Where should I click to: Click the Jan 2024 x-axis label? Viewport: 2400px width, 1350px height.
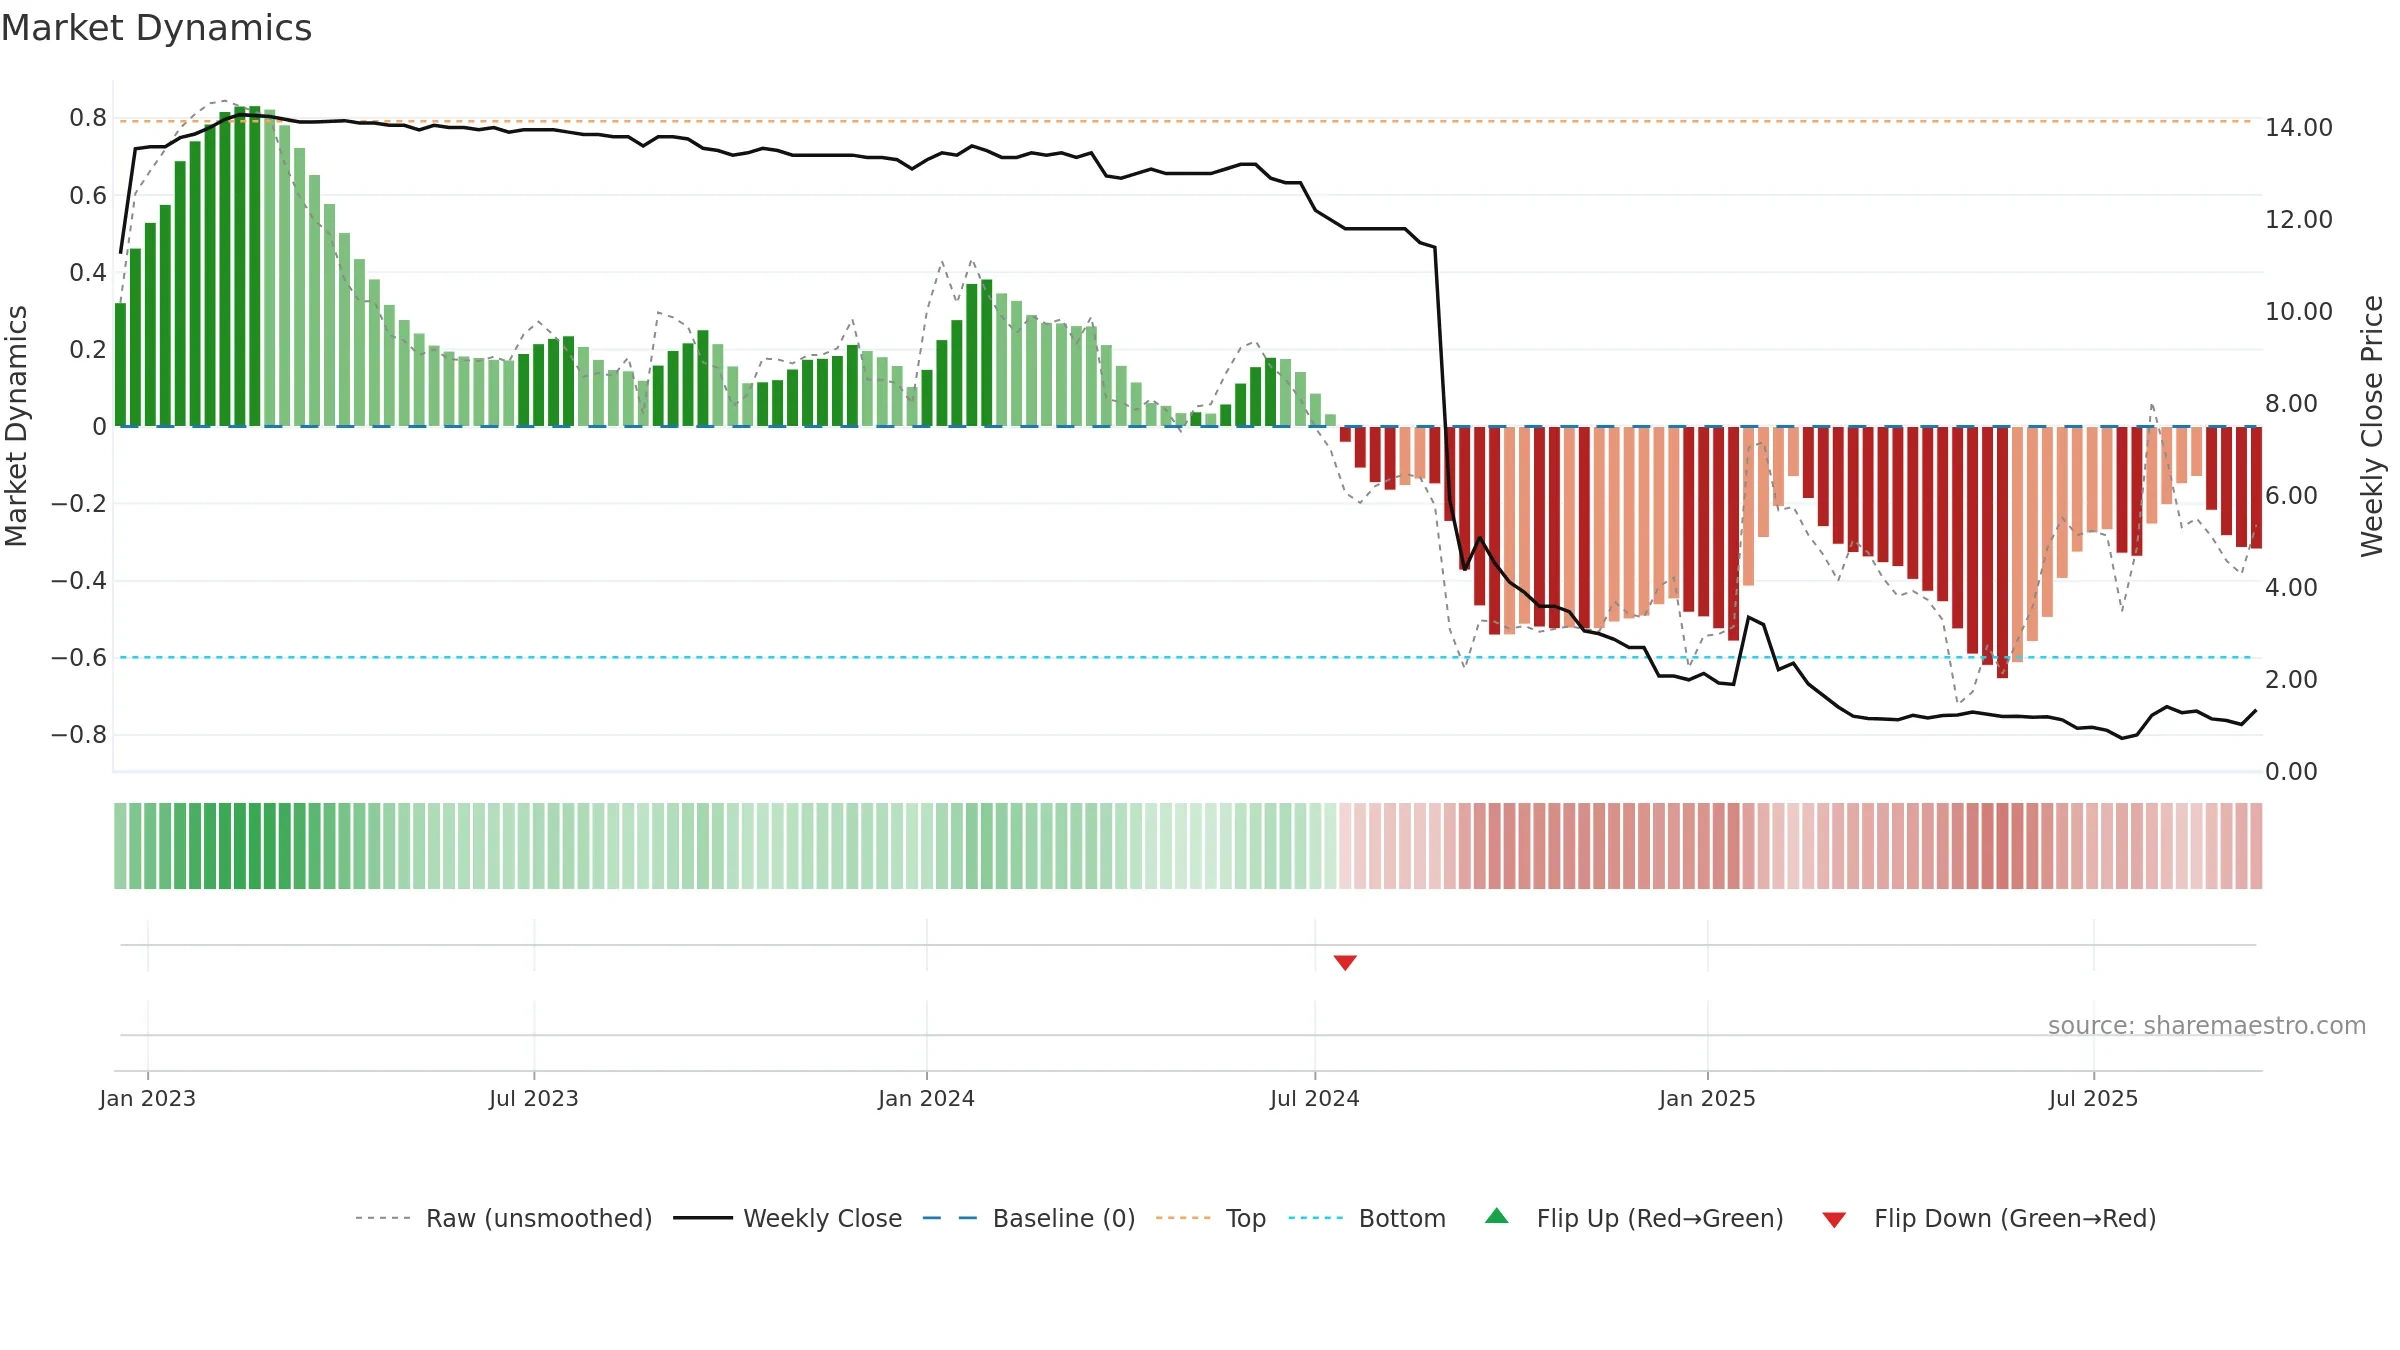point(927,1098)
